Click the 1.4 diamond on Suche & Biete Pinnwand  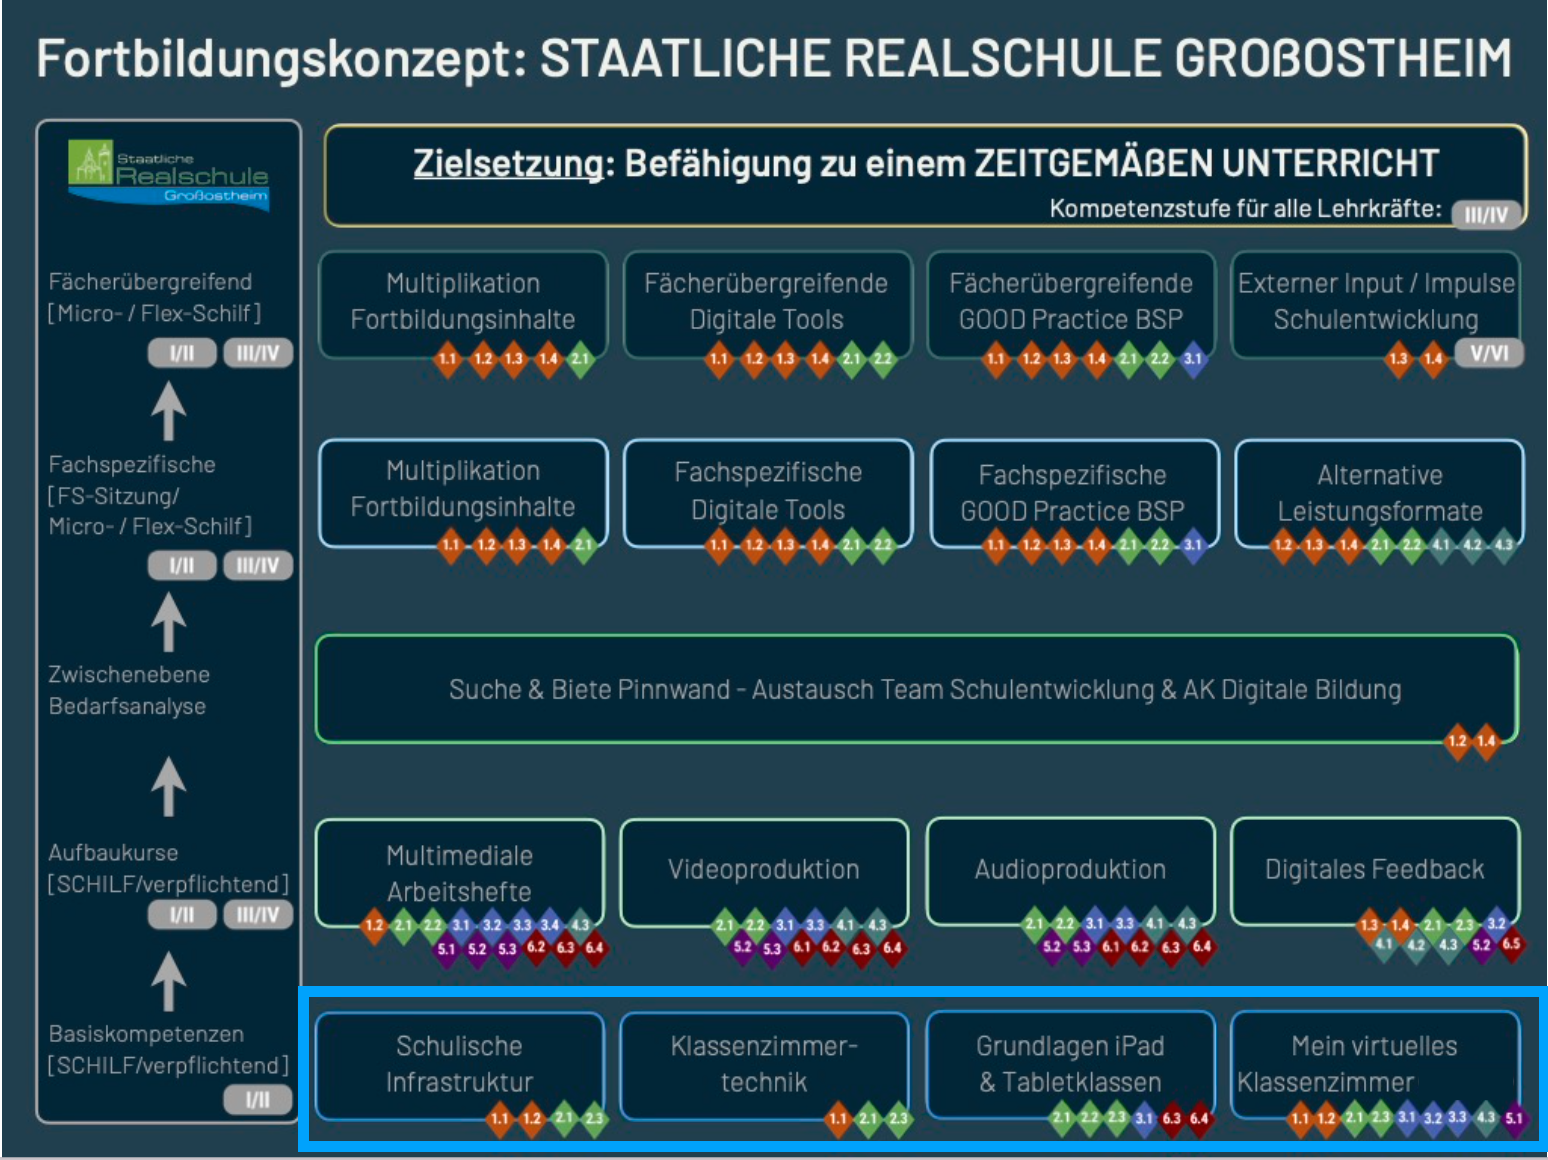(x=1486, y=741)
